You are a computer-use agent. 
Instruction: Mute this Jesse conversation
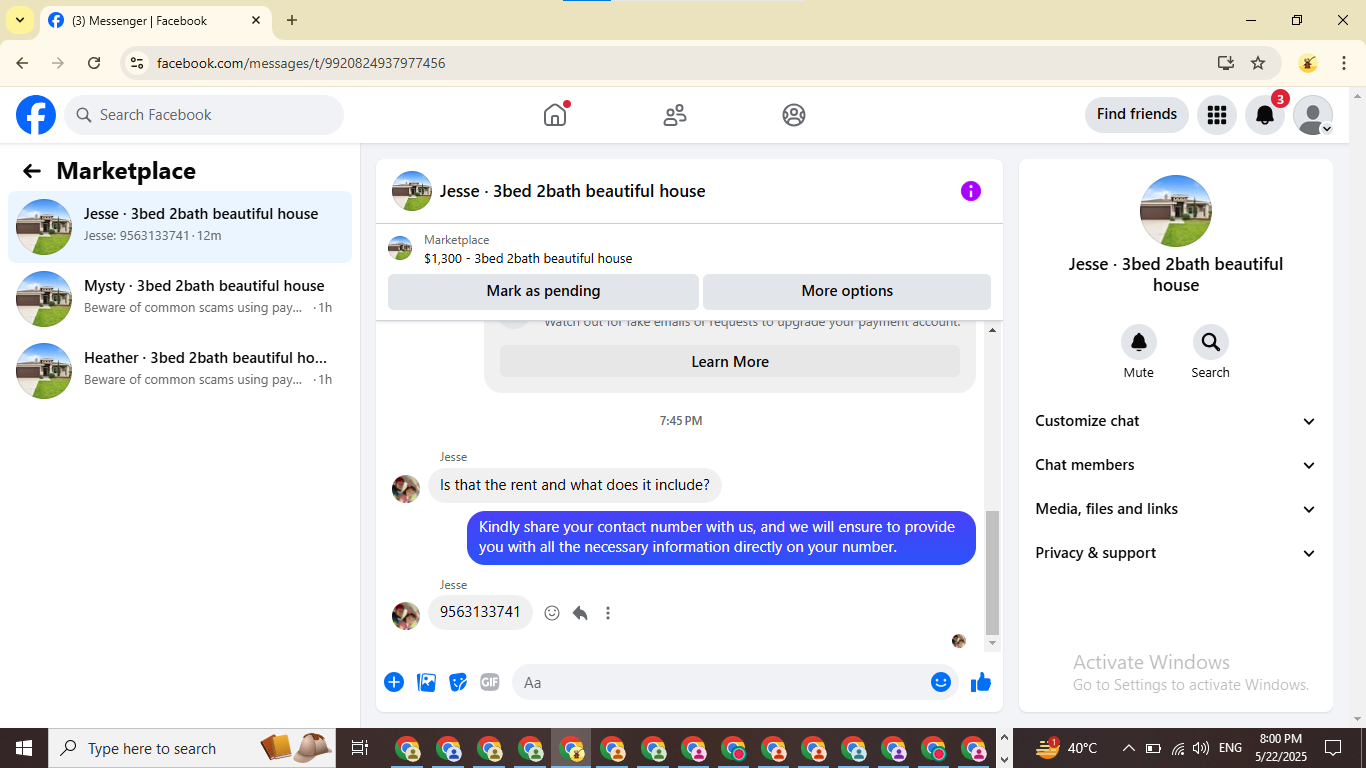click(x=1139, y=342)
